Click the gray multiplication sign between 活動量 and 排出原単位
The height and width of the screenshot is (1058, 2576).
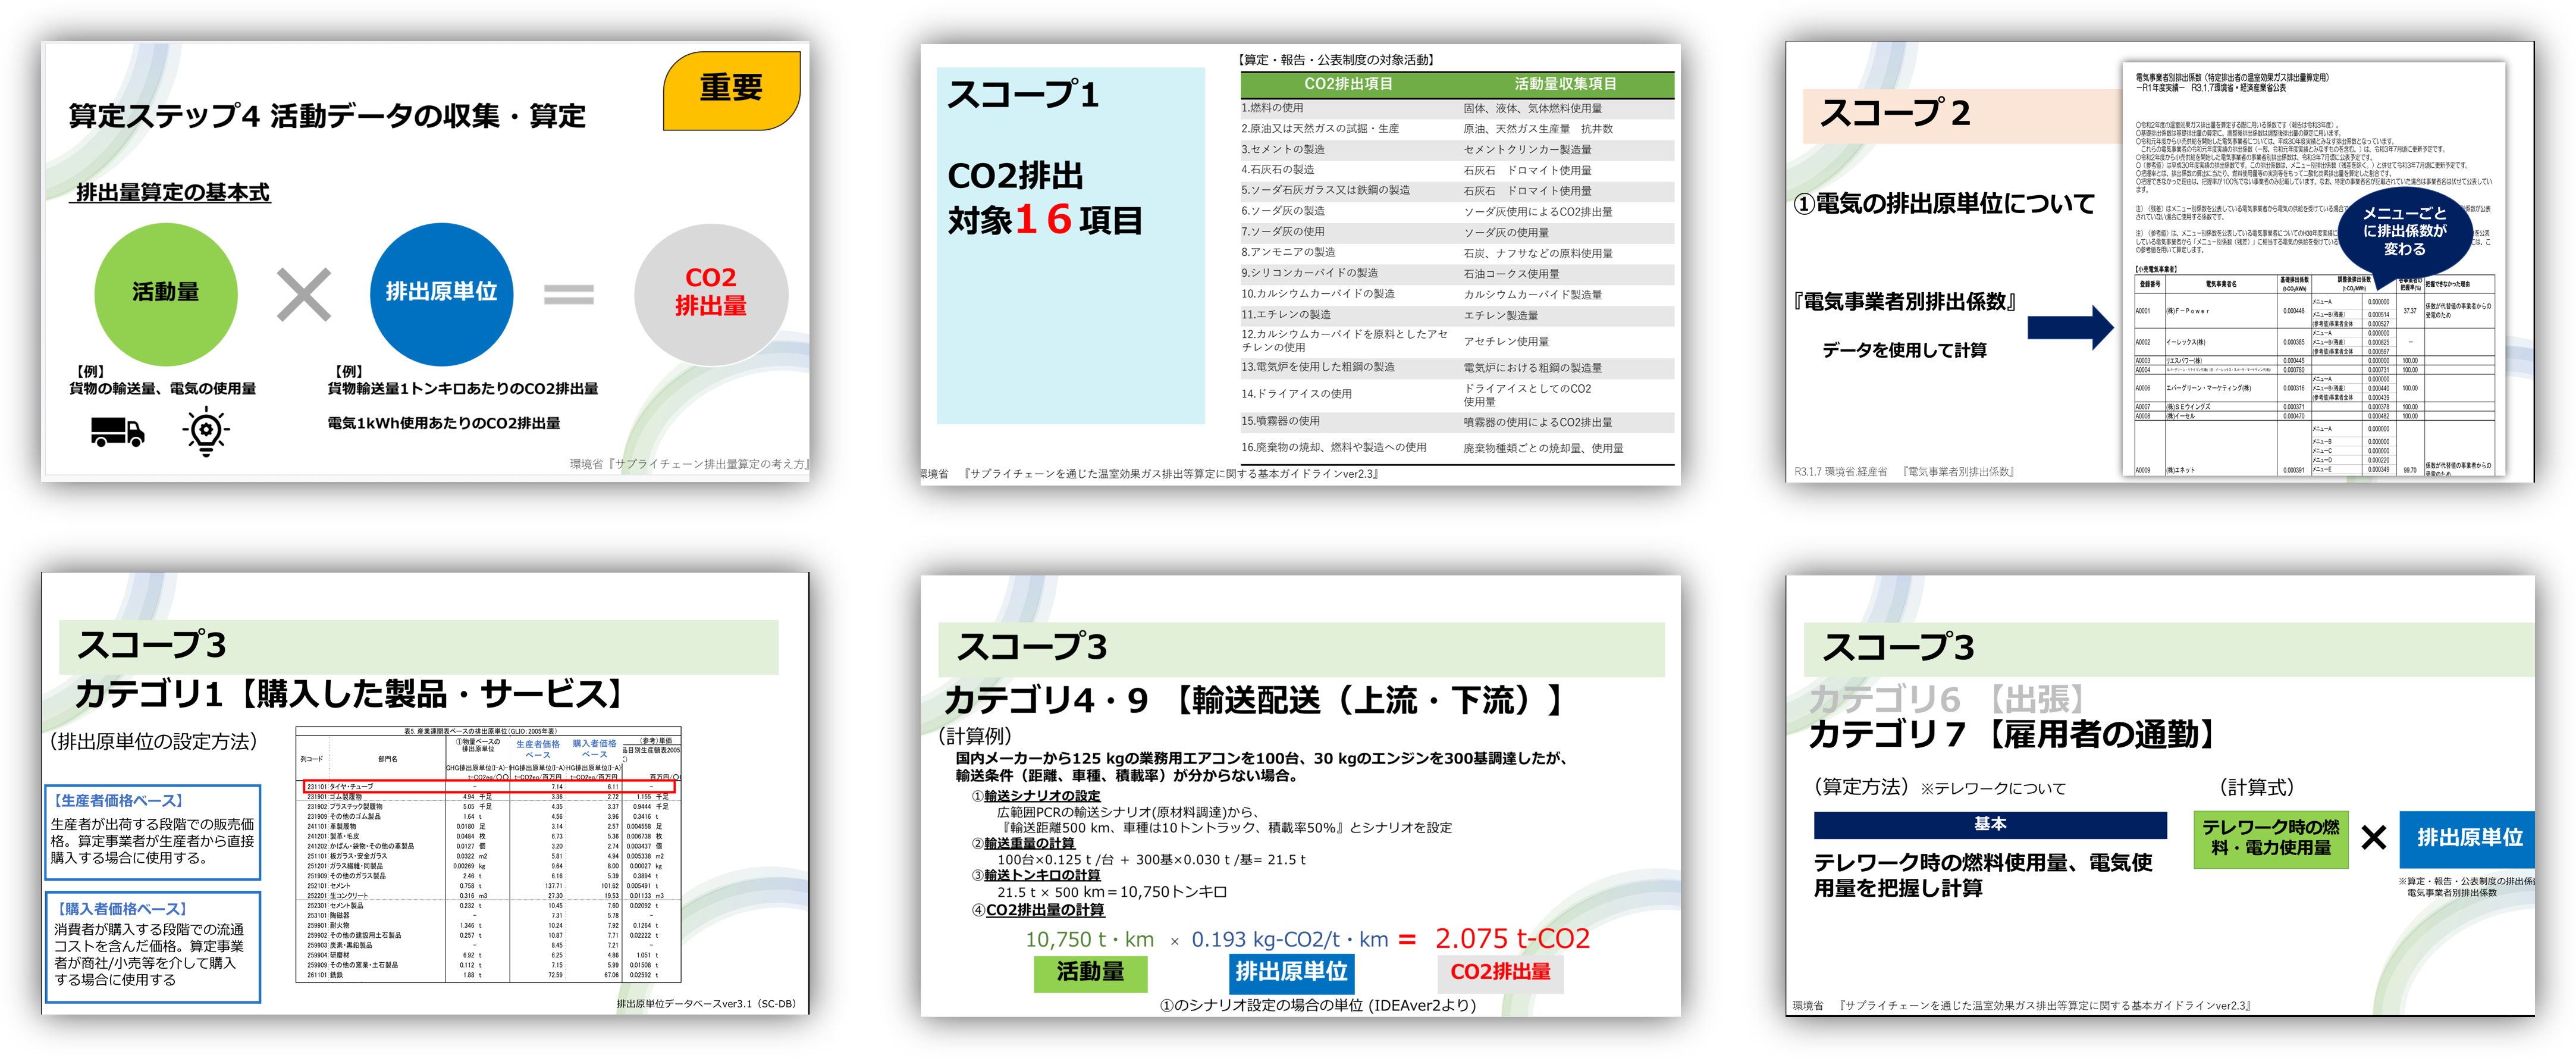click(304, 295)
